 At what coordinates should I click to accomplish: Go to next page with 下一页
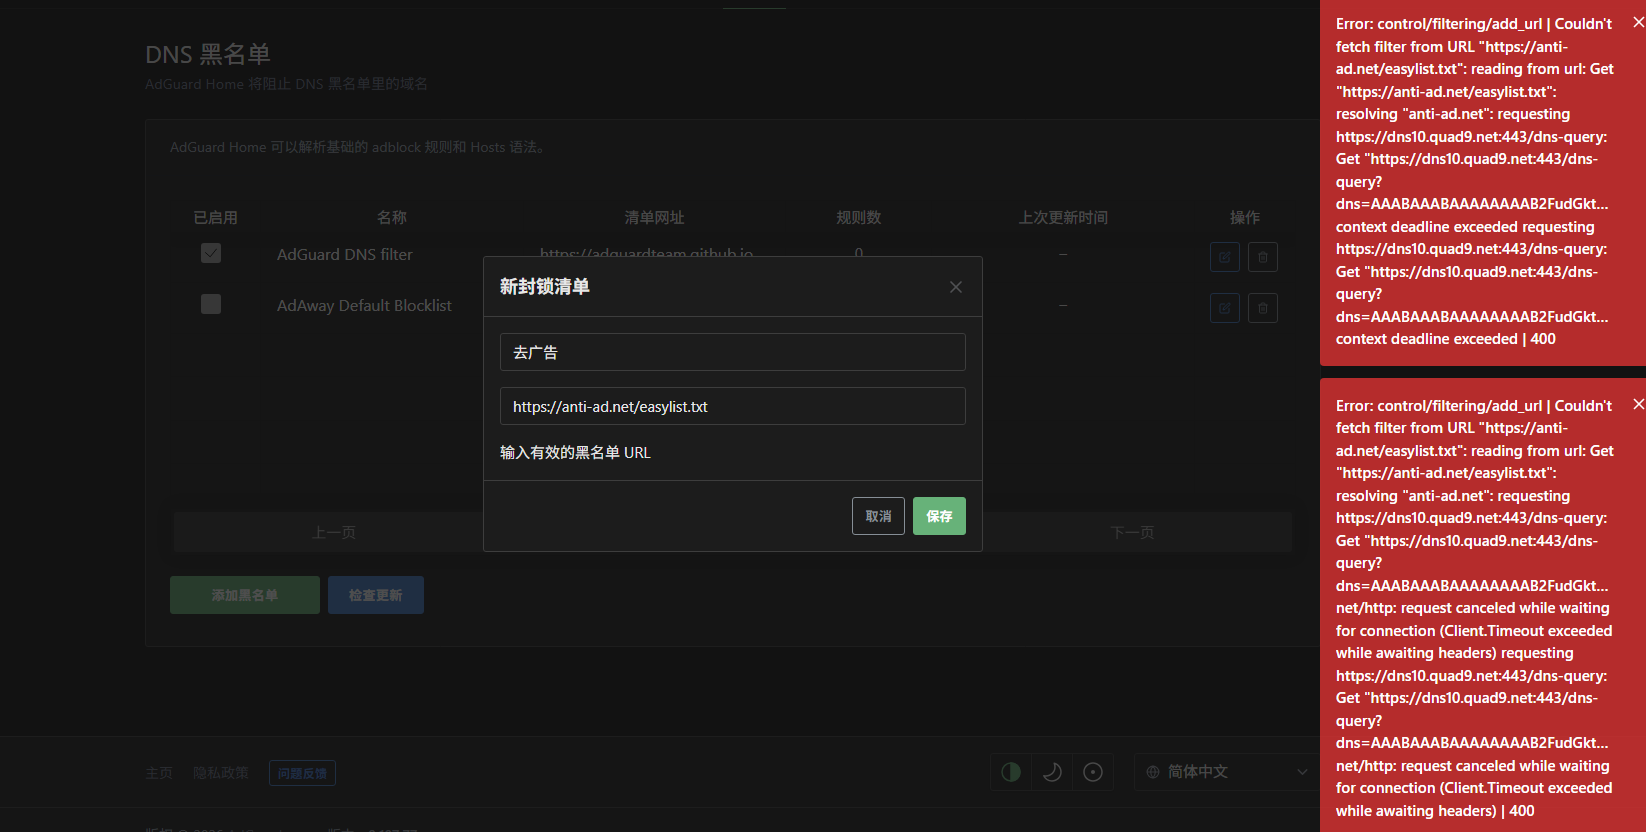coord(1132,532)
